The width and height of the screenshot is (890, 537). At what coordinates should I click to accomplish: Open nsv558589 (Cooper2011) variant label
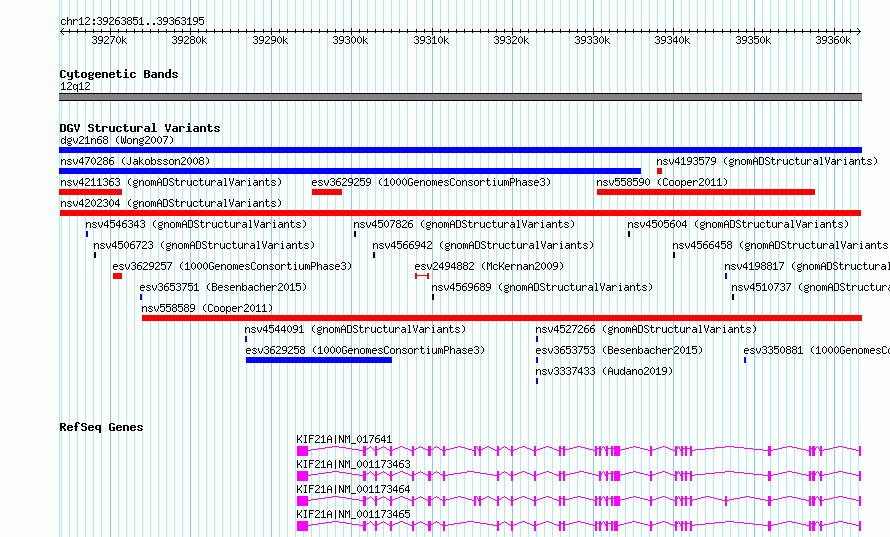coord(207,308)
